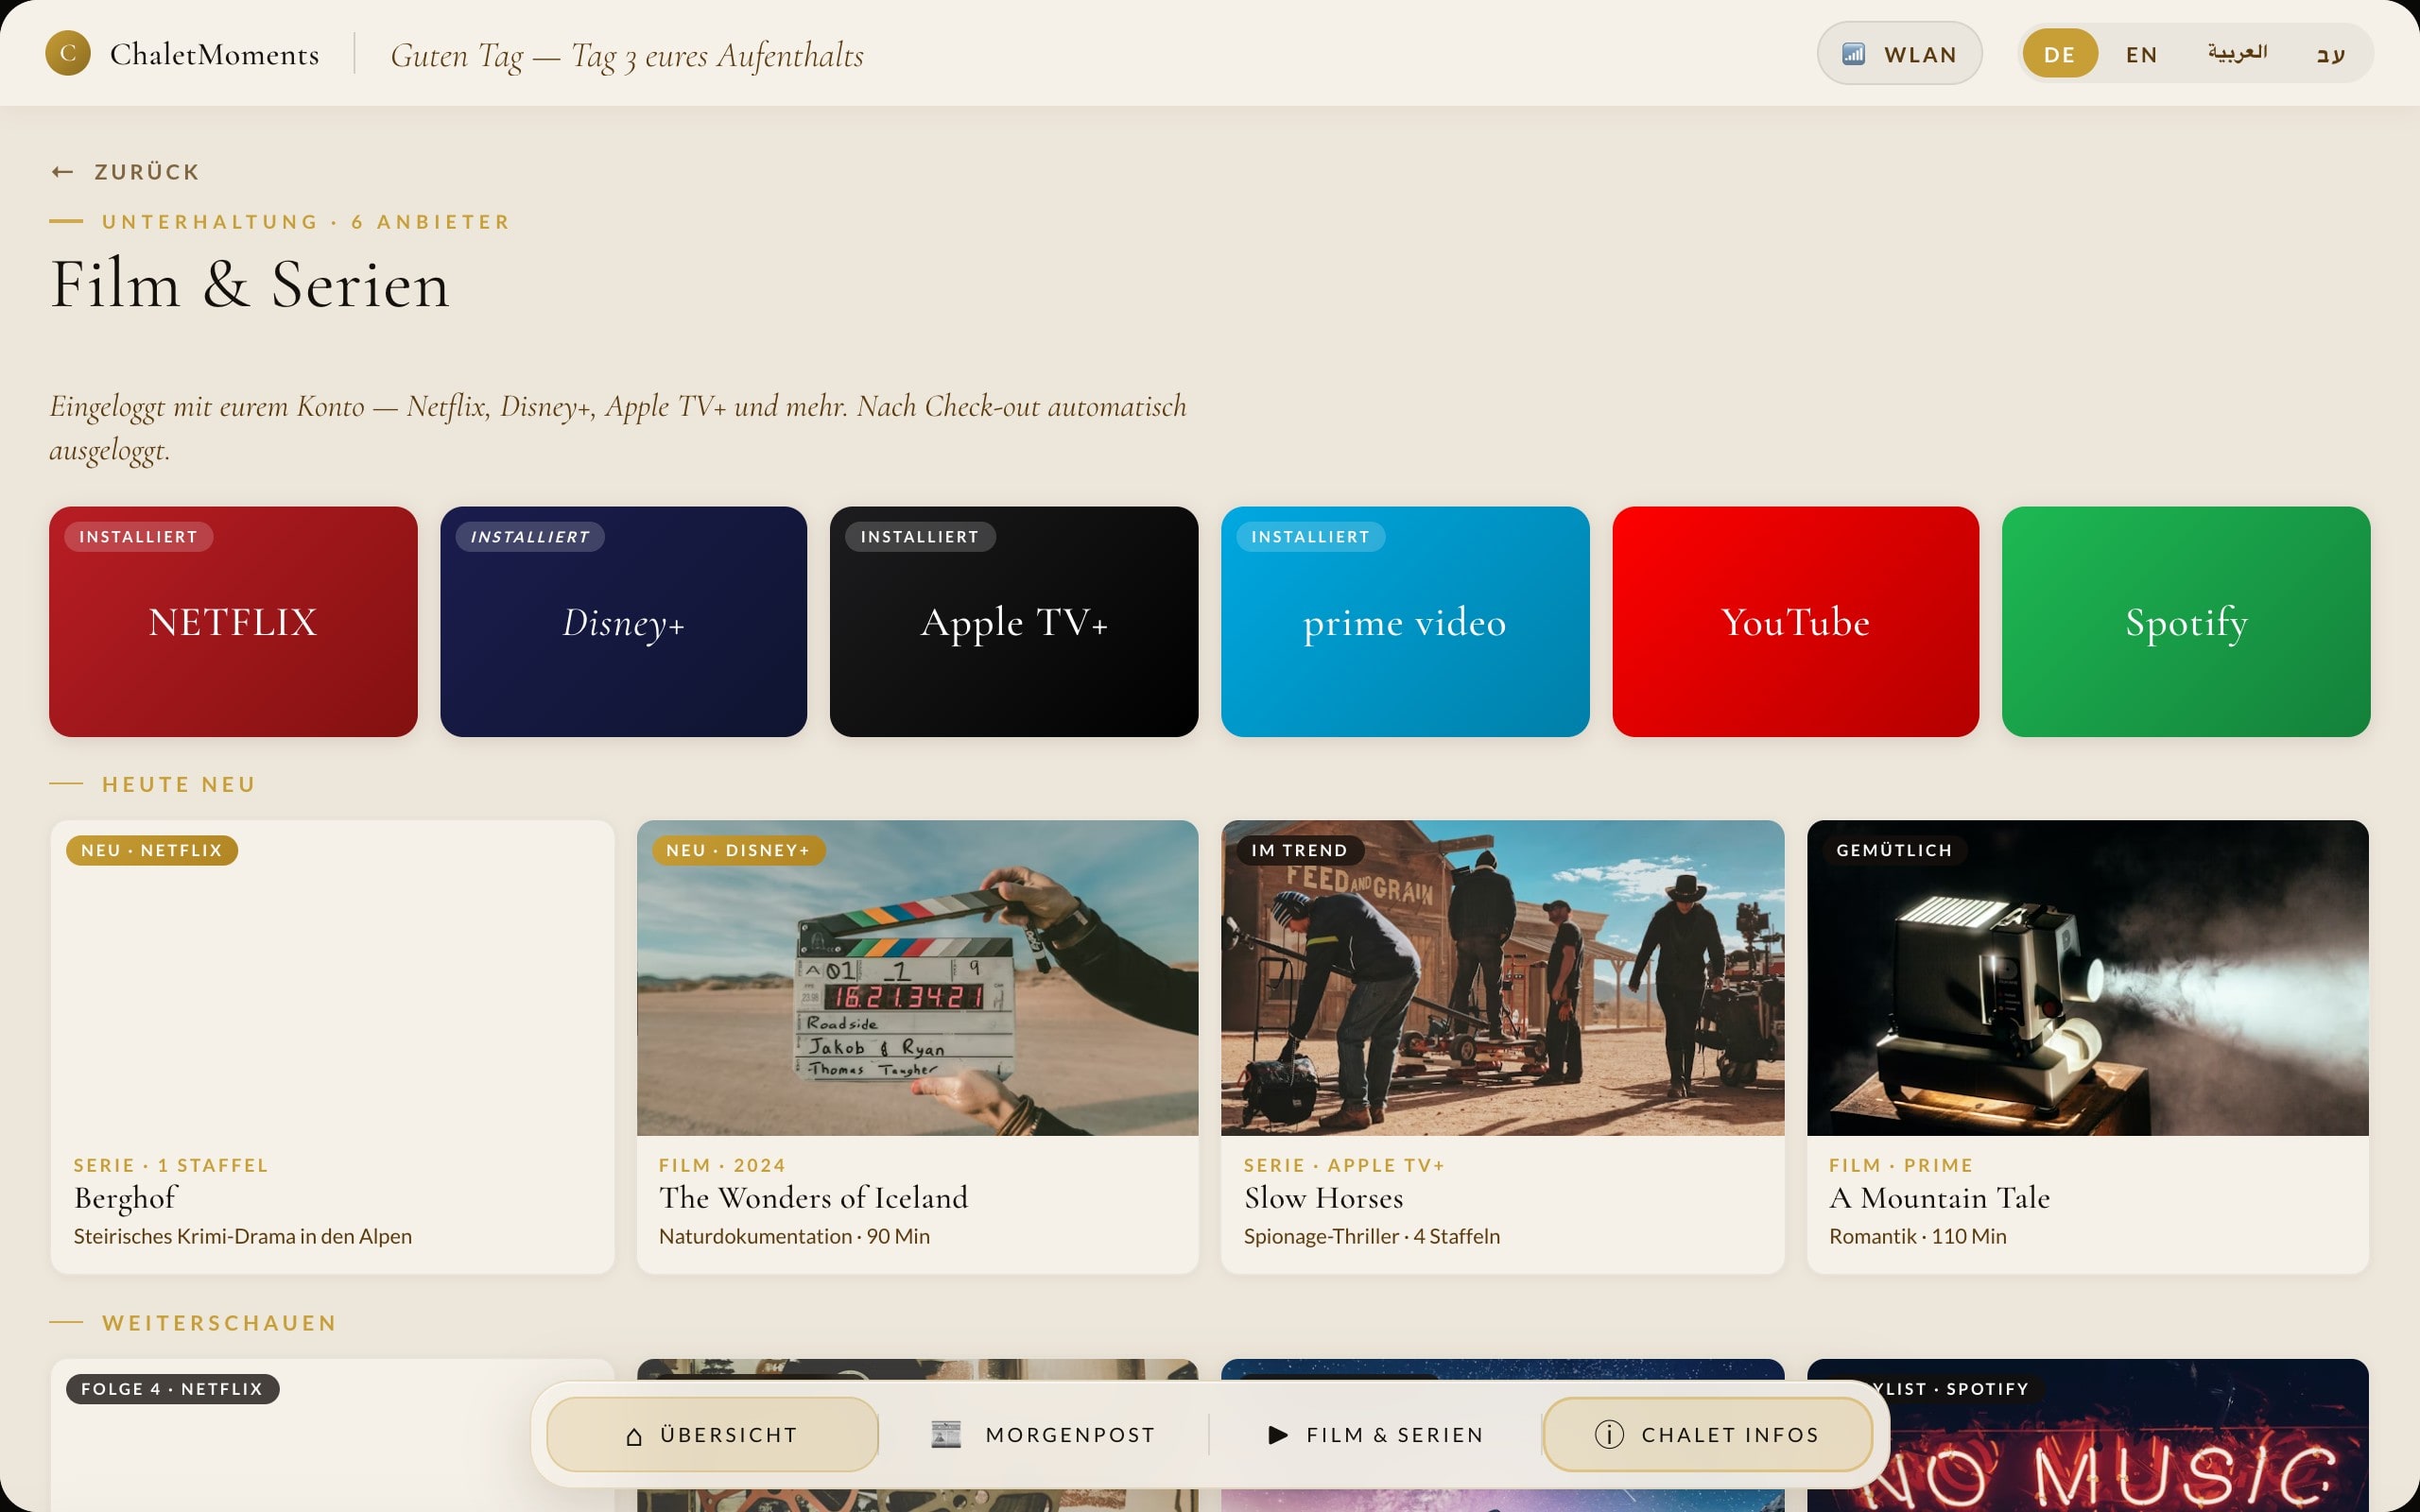Go back using the Zurück arrow

pos(63,172)
